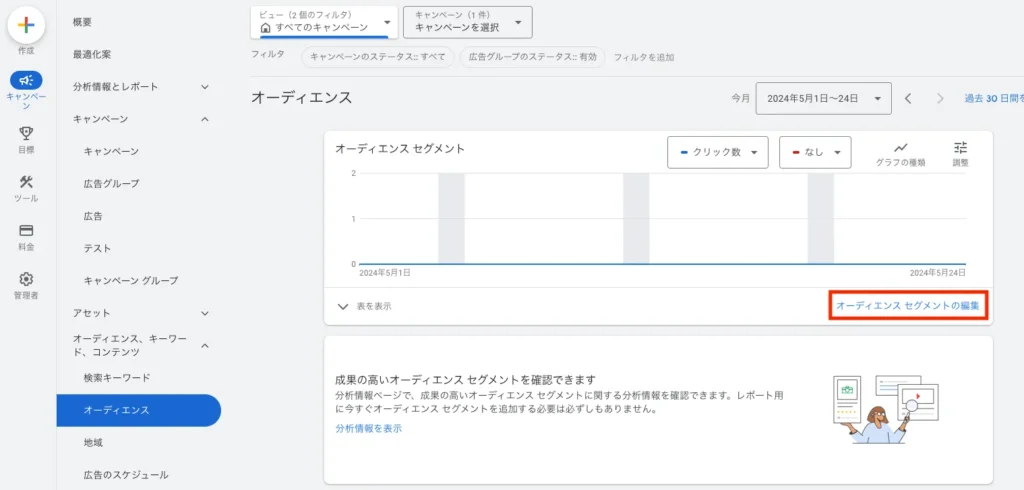
Task: Select 広告のスケジュール in the sidebar
Action: coord(126,475)
